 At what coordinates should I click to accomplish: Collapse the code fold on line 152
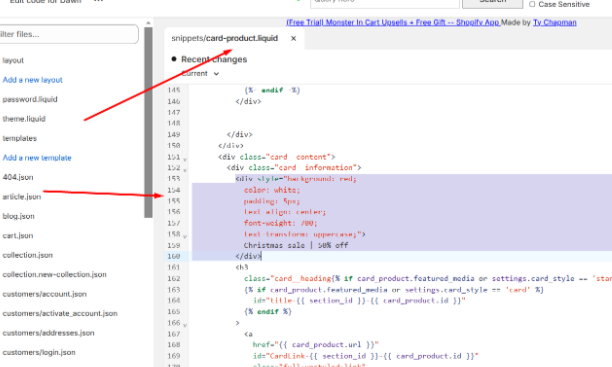(x=185, y=170)
